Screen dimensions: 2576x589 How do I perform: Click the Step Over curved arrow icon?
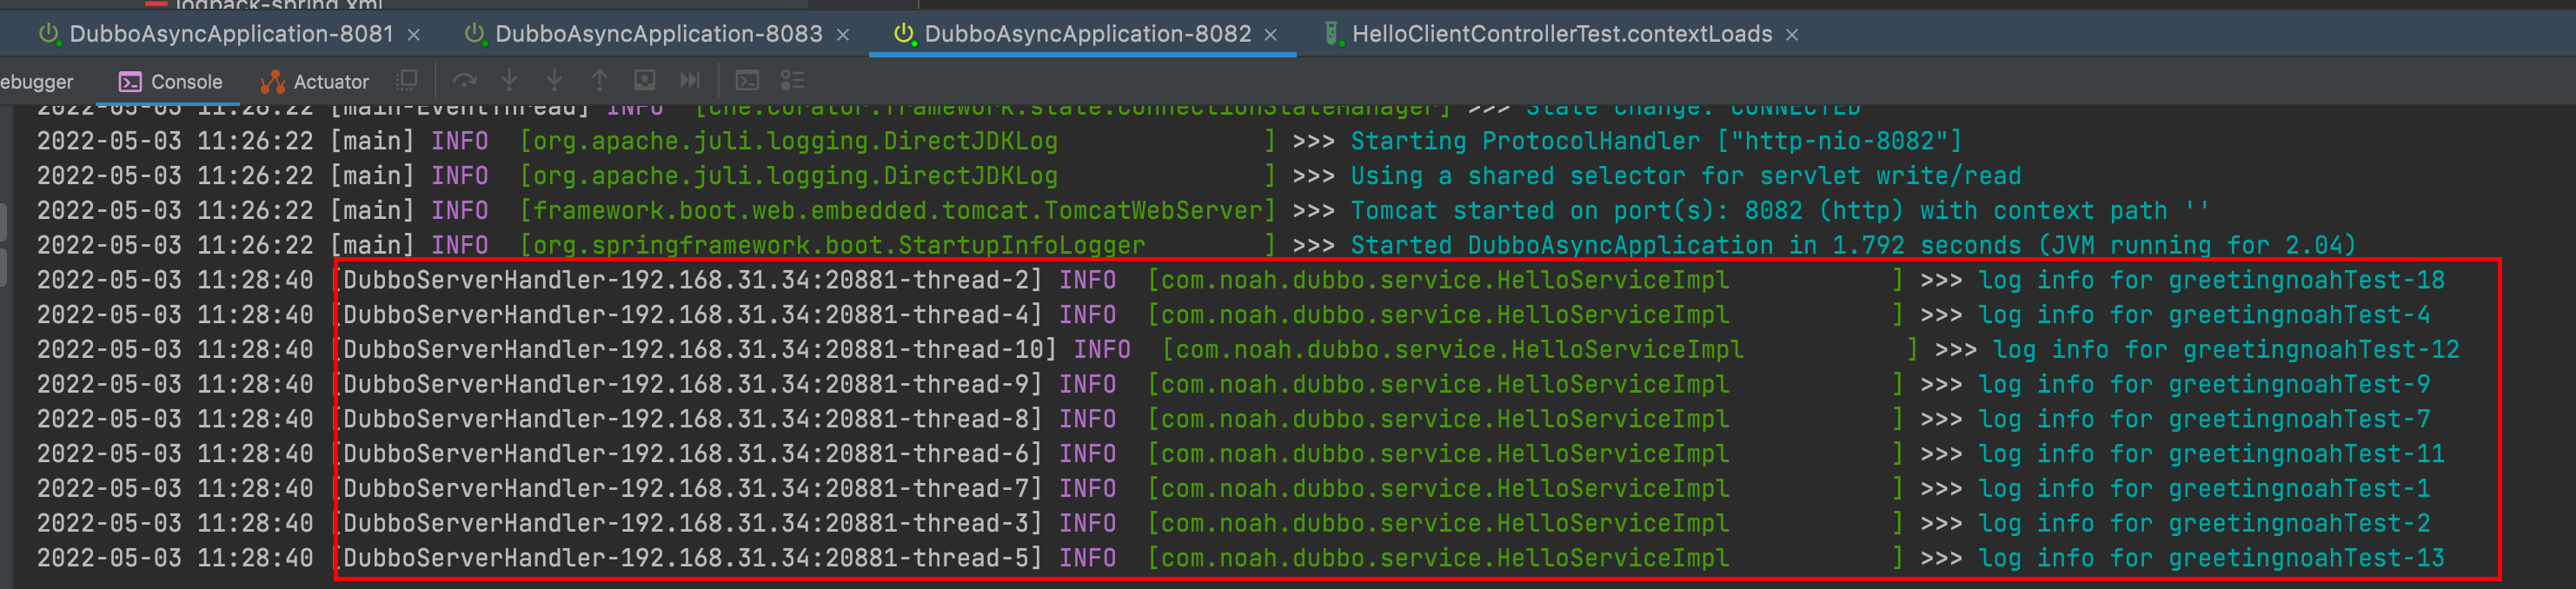tap(465, 80)
